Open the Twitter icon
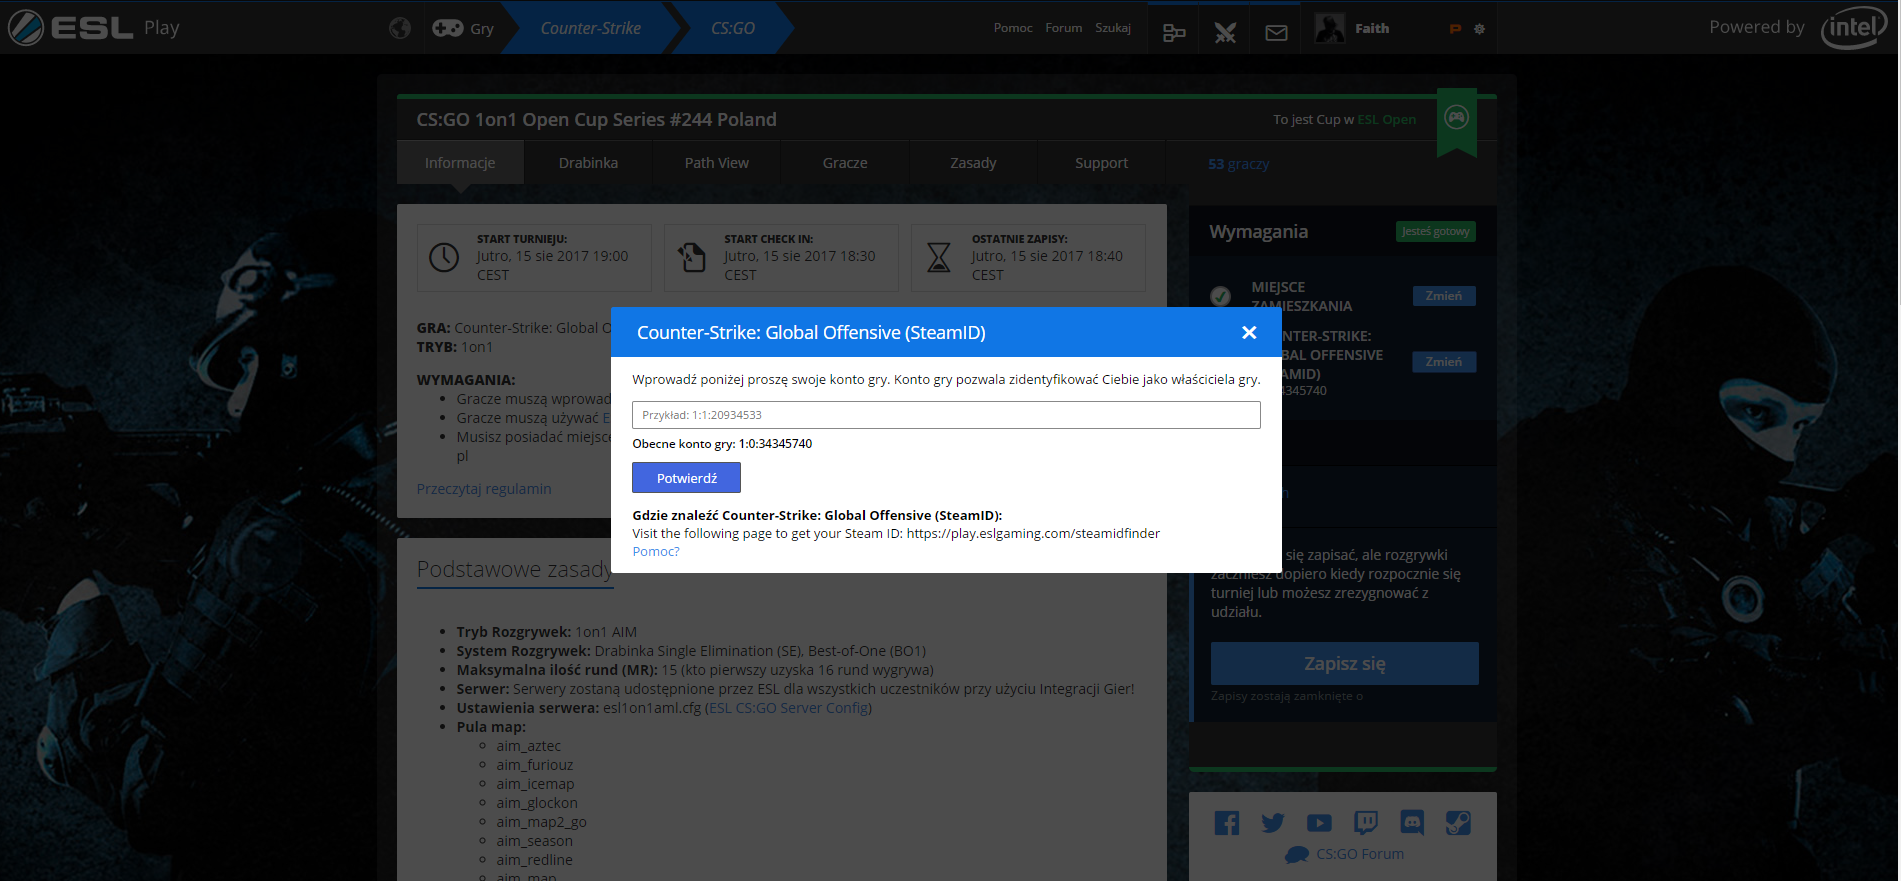 [x=1273, y=823]
